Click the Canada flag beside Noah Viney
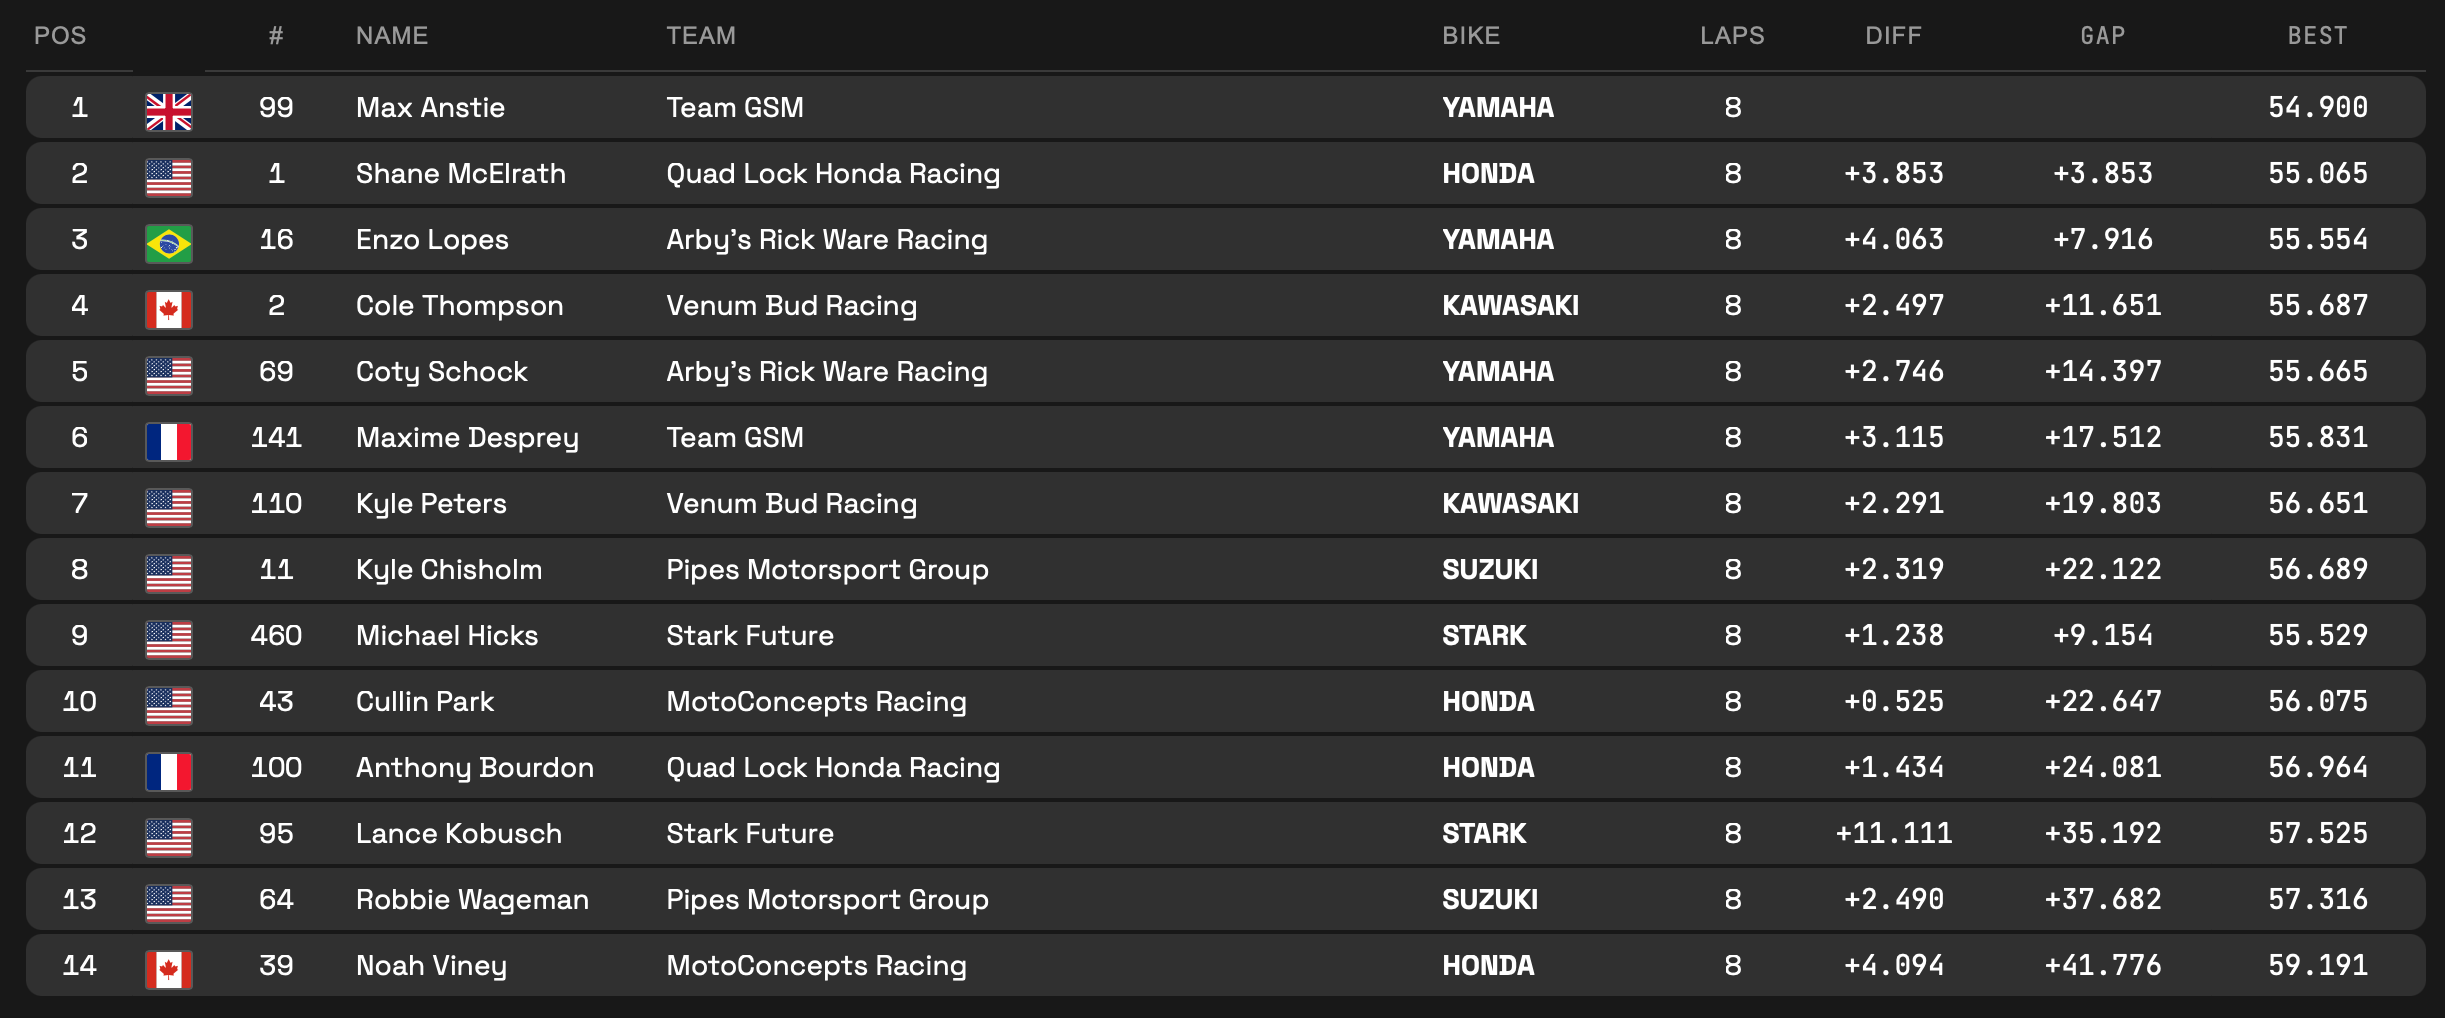Image resolution: width=2445 pixels, height=1018 pixels. click(x=169, y=969)
